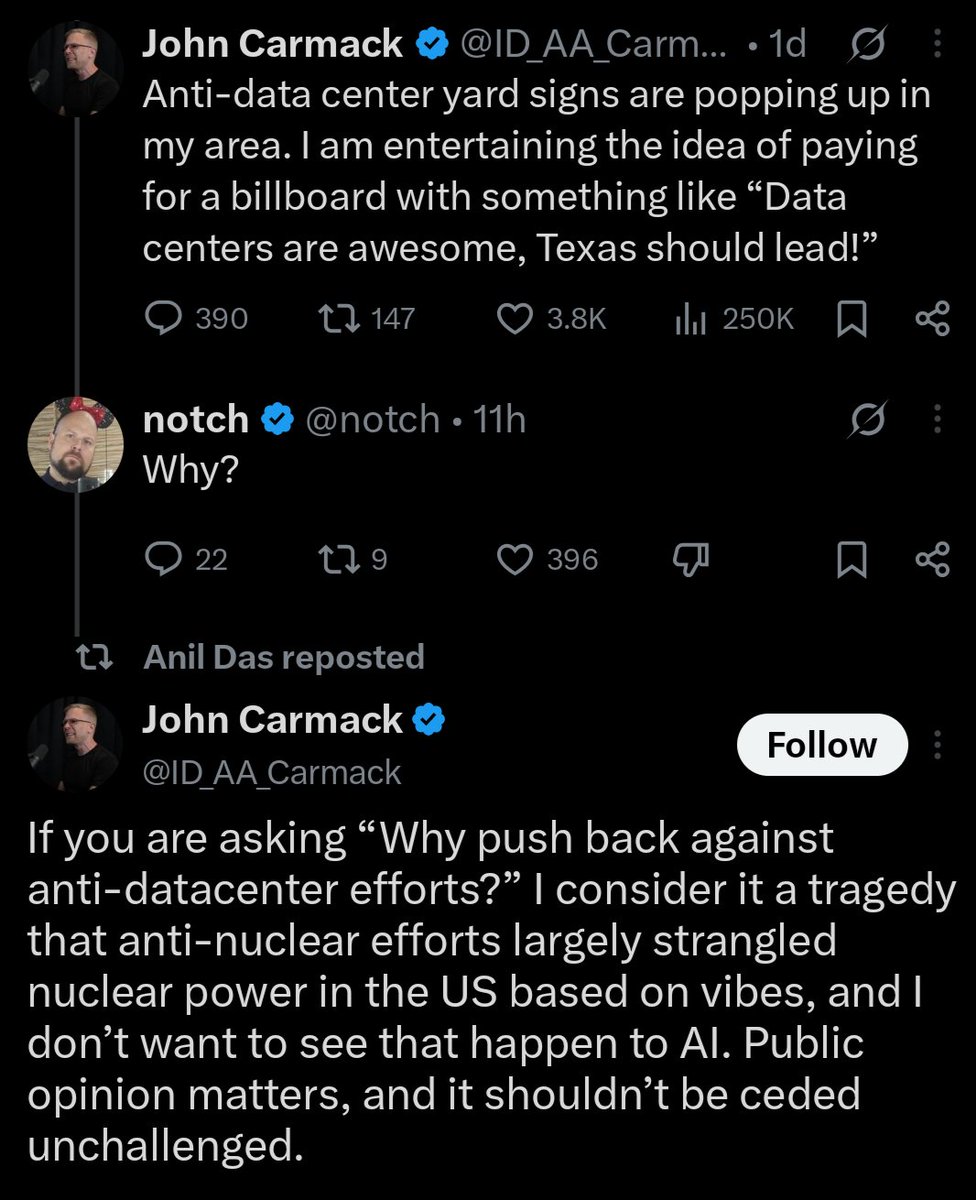Retweet the data center billboard tweet

point(364,319)
